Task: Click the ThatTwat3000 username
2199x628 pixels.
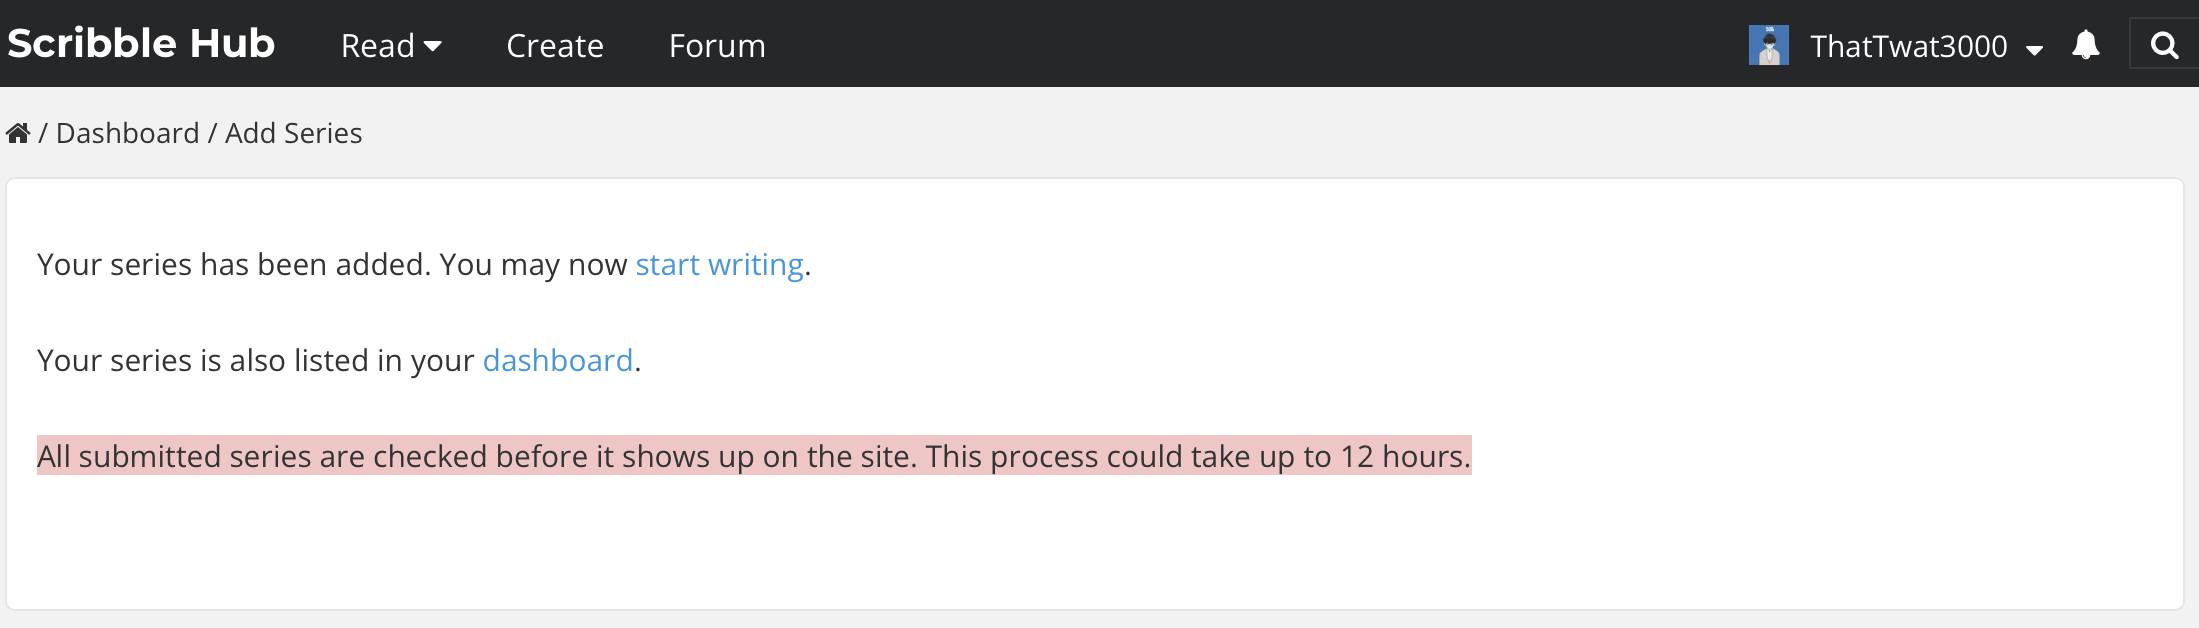Action: pyautogui.click(x=1908, y=46)
